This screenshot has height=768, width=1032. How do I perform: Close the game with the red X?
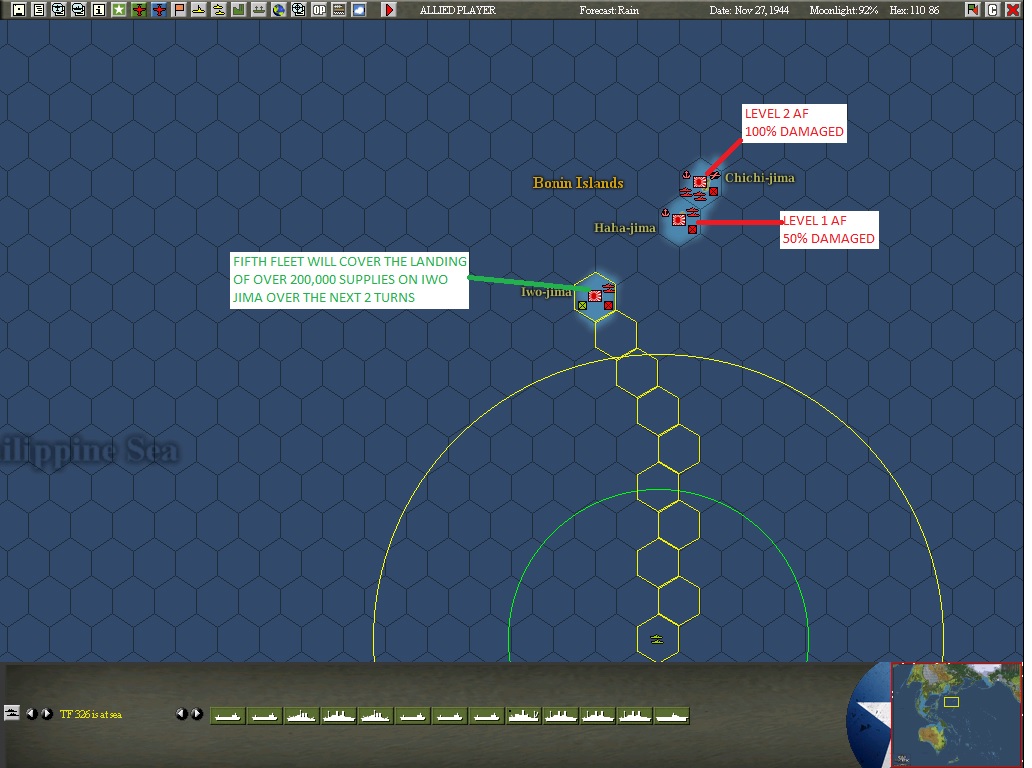click(x=1013, y=10)
